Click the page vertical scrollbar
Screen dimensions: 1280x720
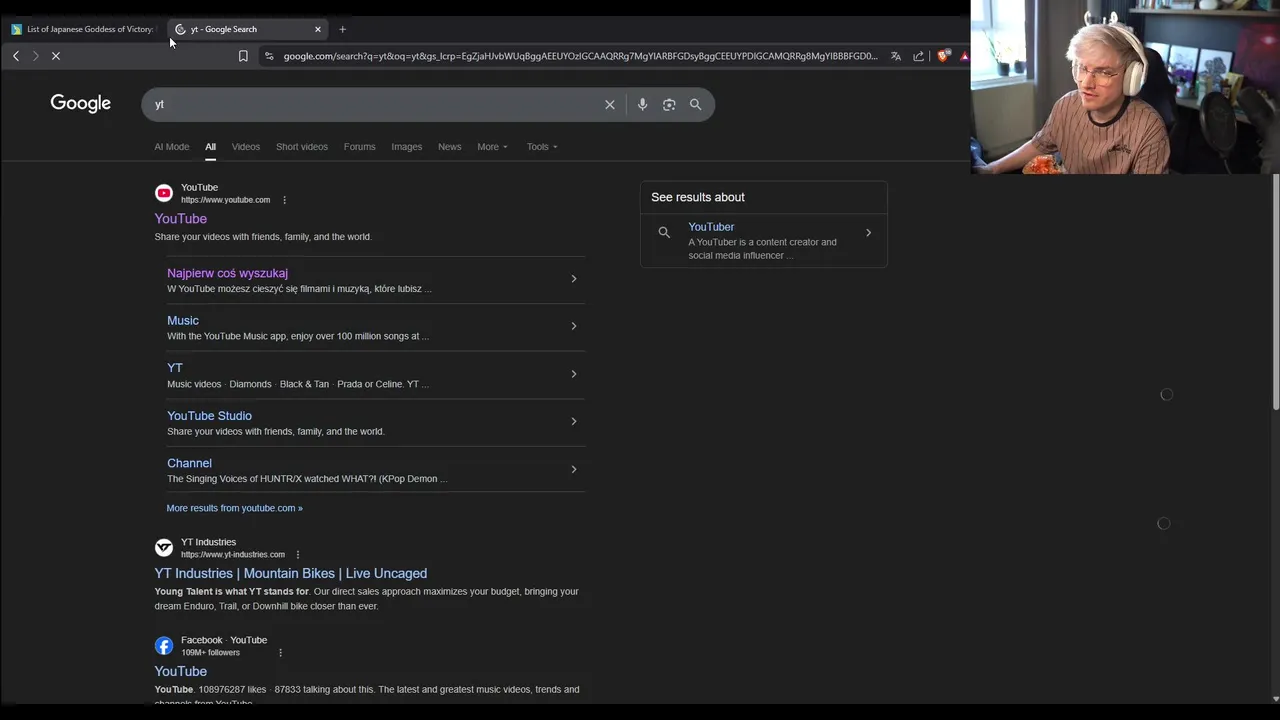pos(1275,290)
